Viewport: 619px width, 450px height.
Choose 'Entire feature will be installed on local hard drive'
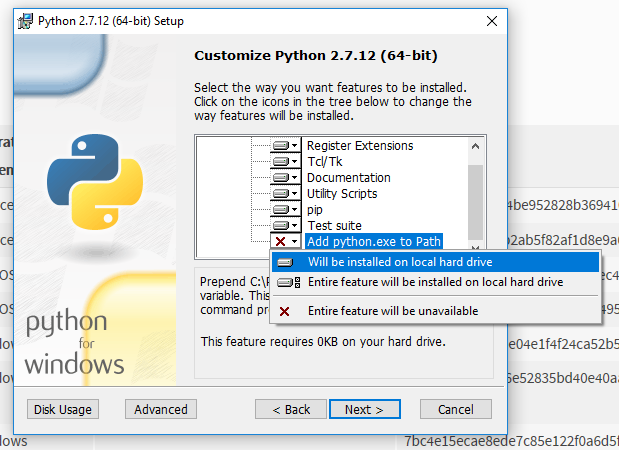pyautogui.click(x=435, y=282)
